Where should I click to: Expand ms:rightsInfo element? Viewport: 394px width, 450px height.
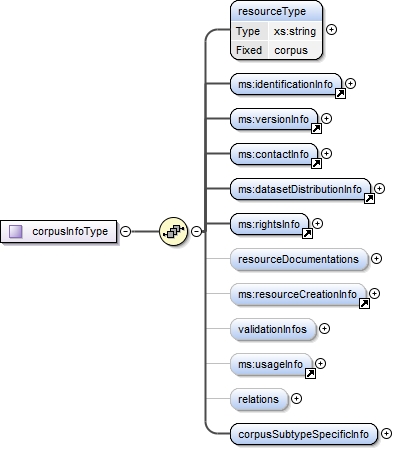point(317,223)
